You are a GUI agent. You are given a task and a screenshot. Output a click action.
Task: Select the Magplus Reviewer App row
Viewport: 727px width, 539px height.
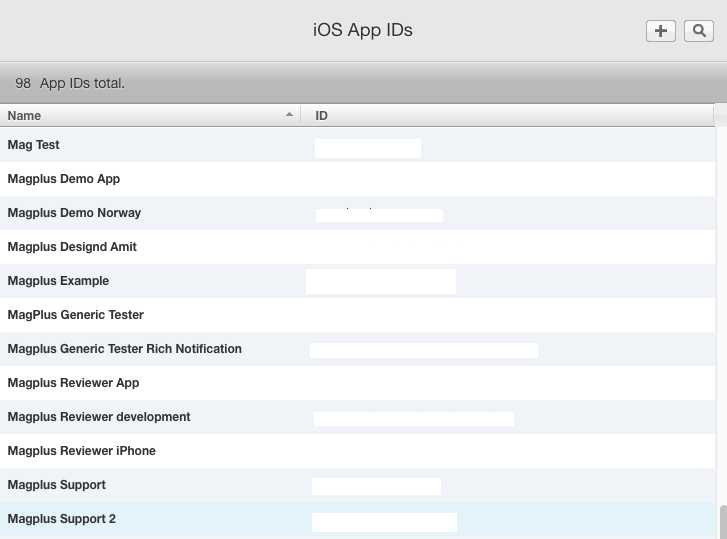pos(357,383)
